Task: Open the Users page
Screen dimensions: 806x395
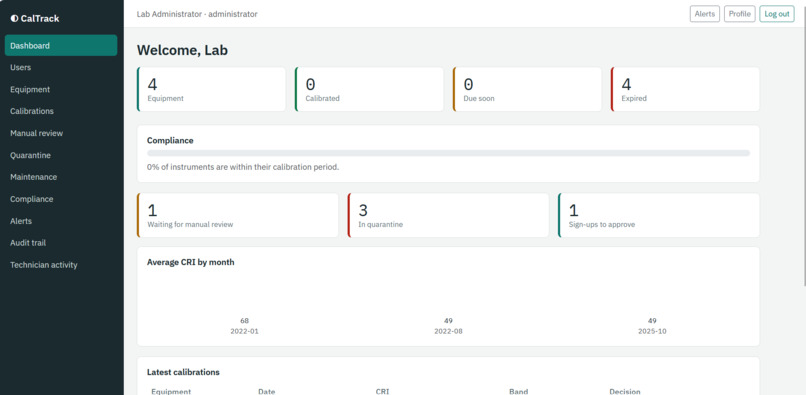Action: [x=61, y=67]
